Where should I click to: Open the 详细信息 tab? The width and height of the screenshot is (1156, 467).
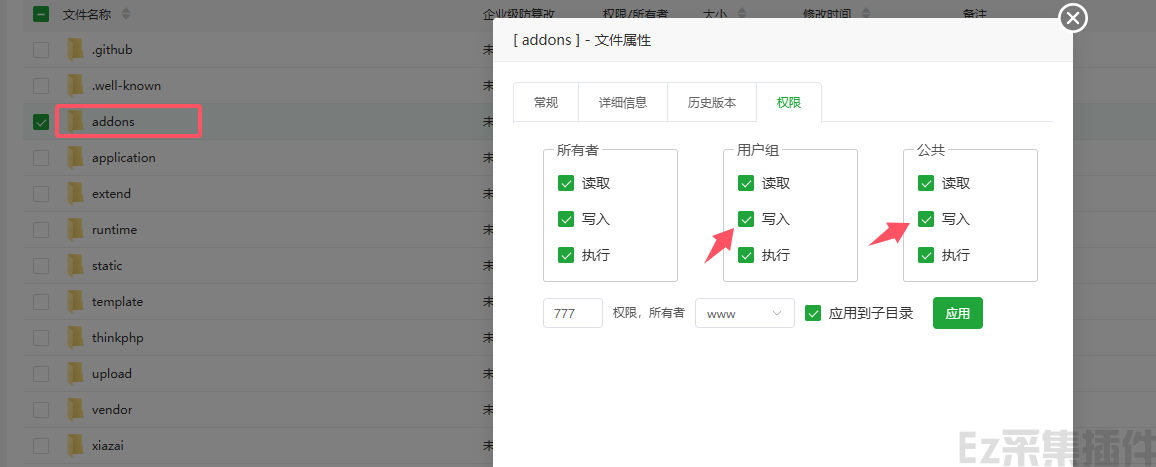pos(622,102)
